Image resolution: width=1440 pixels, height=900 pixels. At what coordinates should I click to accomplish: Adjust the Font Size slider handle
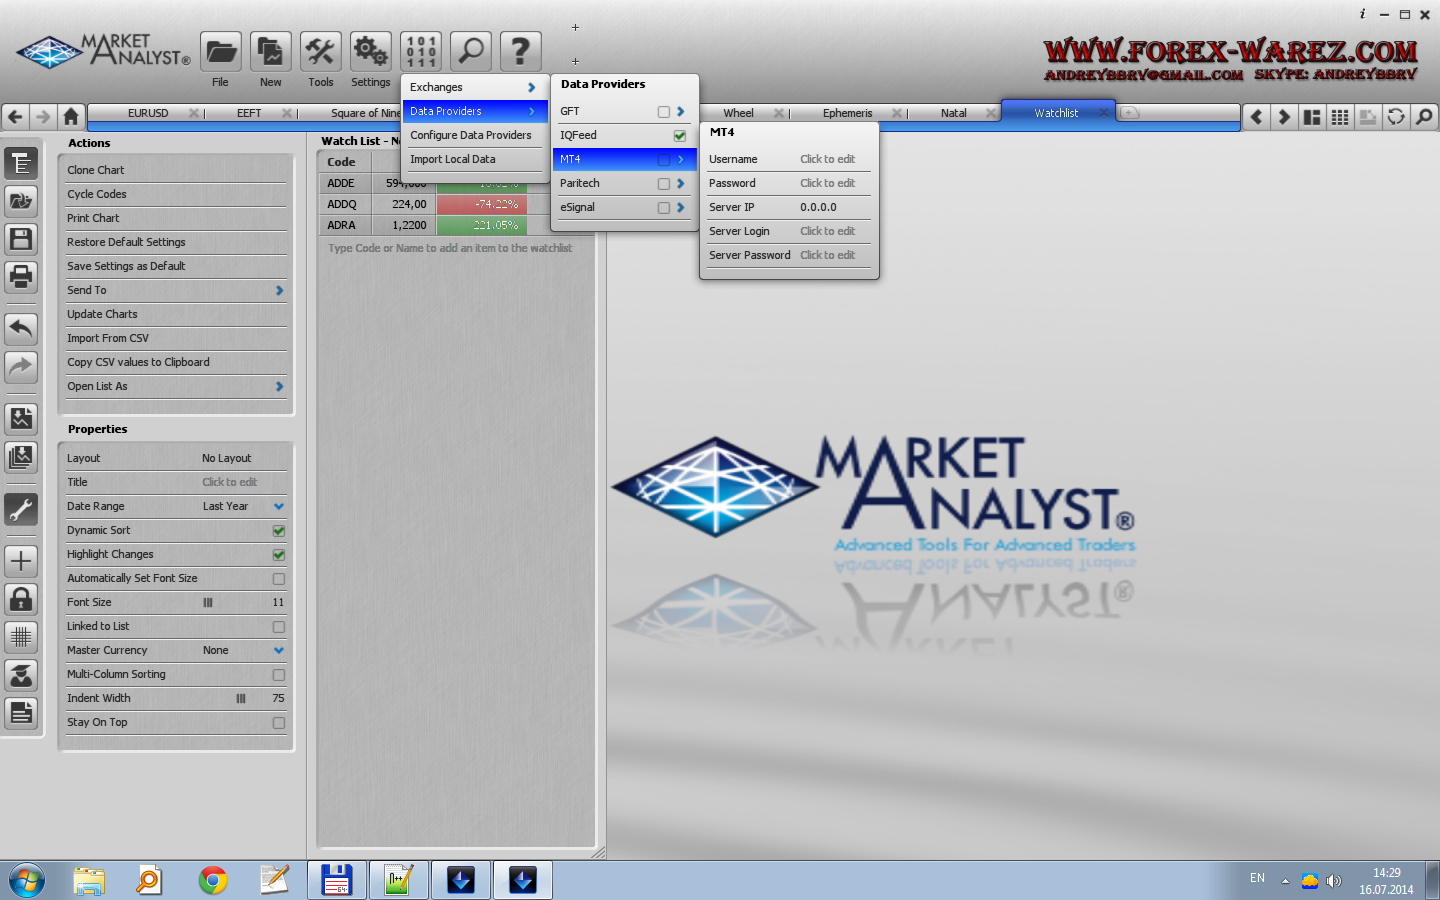(x=208, y=603)
